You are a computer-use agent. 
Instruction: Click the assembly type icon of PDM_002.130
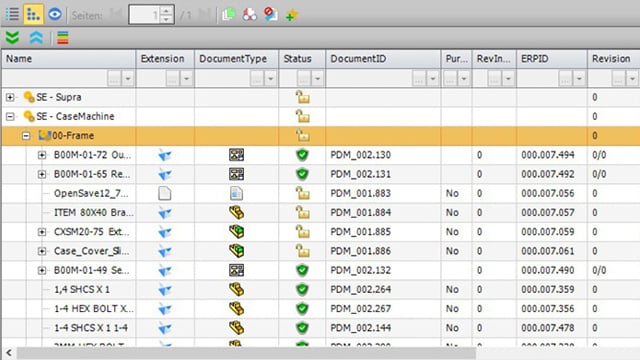pyautogui.click(x=236, y=155)
